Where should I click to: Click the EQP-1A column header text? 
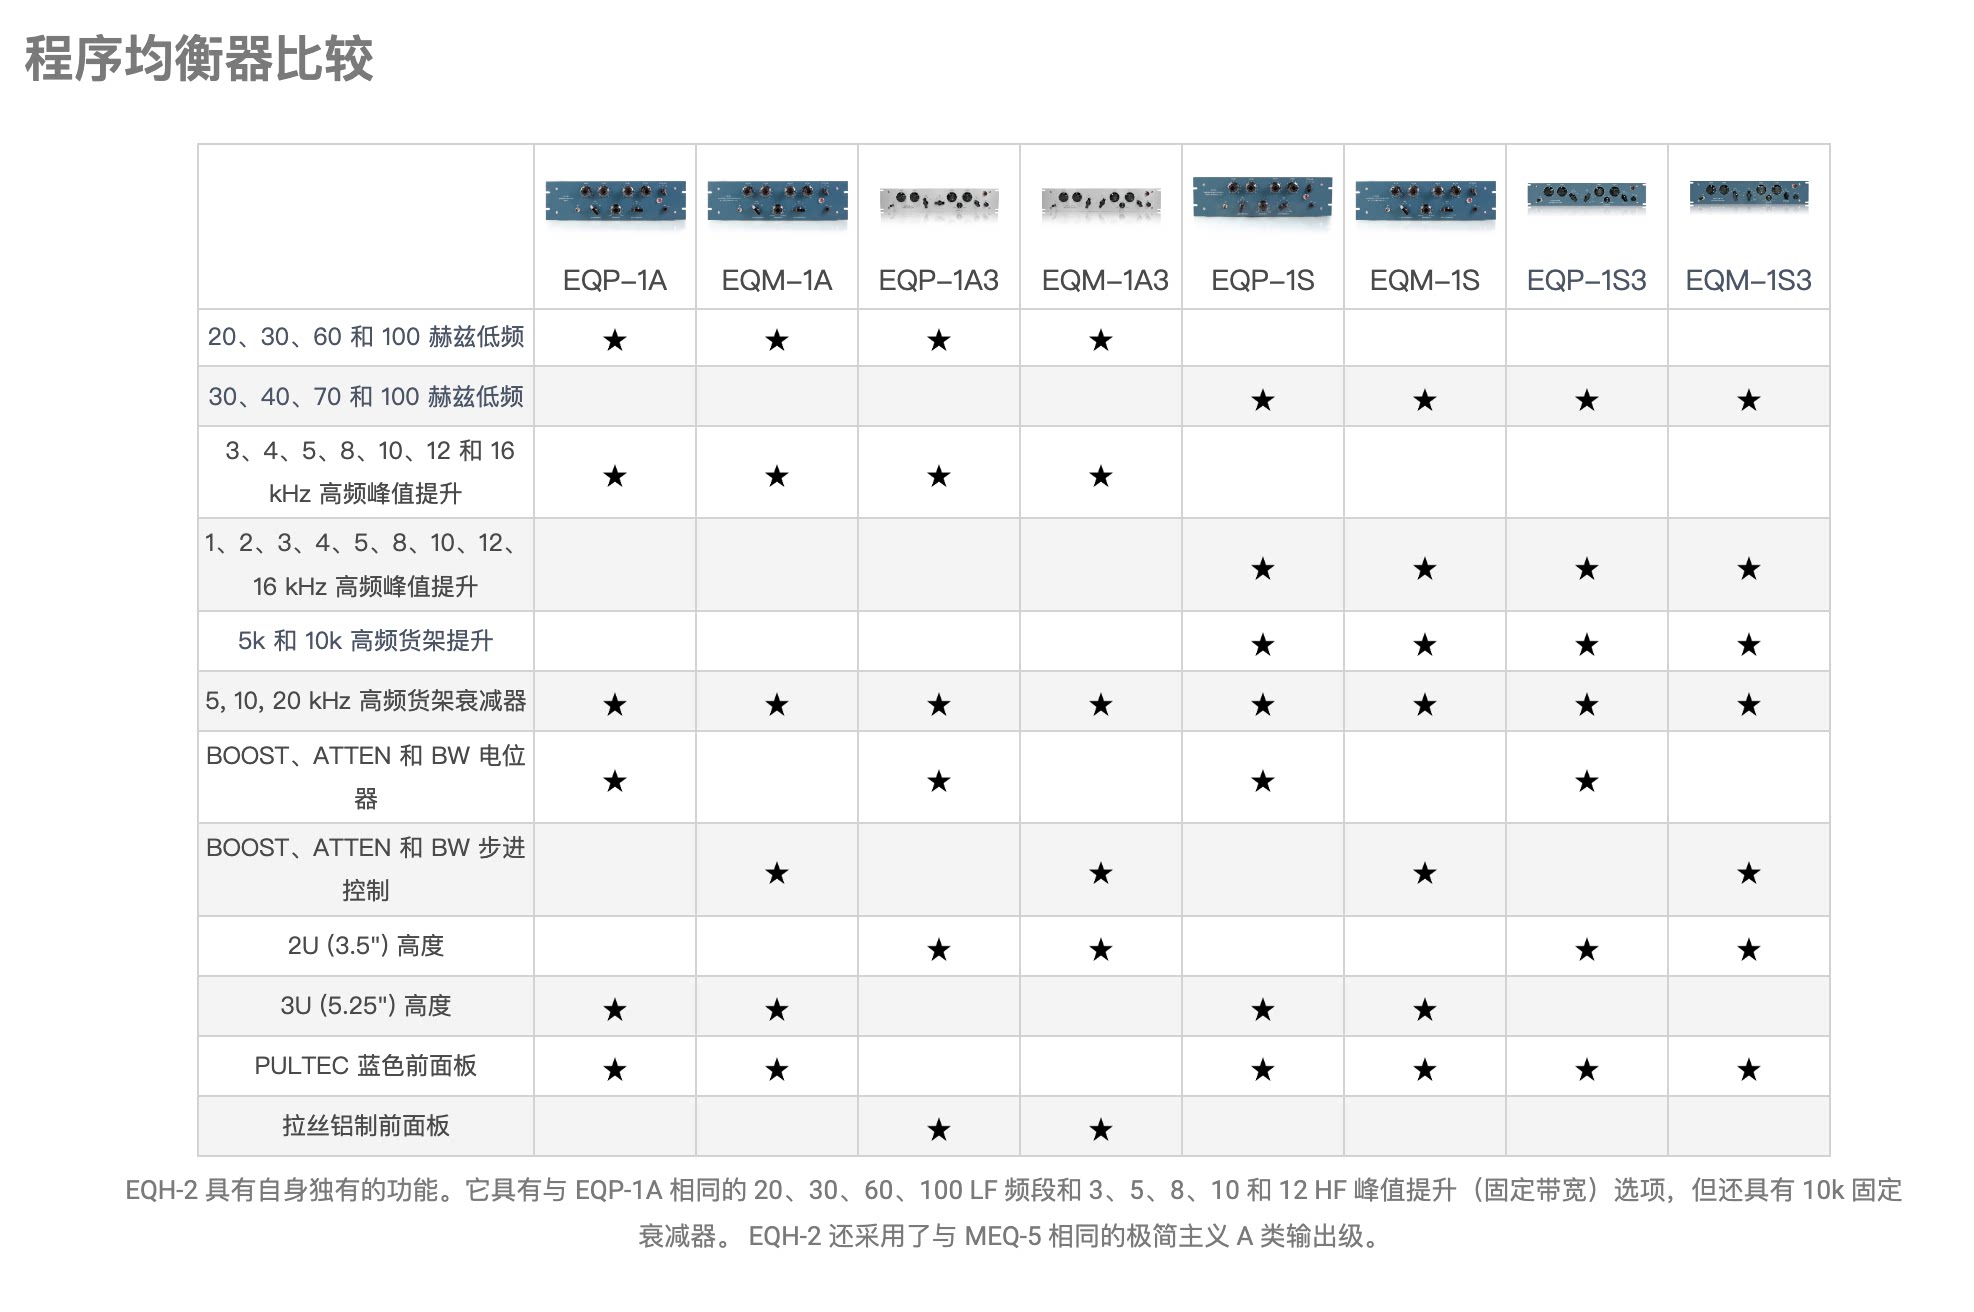click(x=615, y=280)
